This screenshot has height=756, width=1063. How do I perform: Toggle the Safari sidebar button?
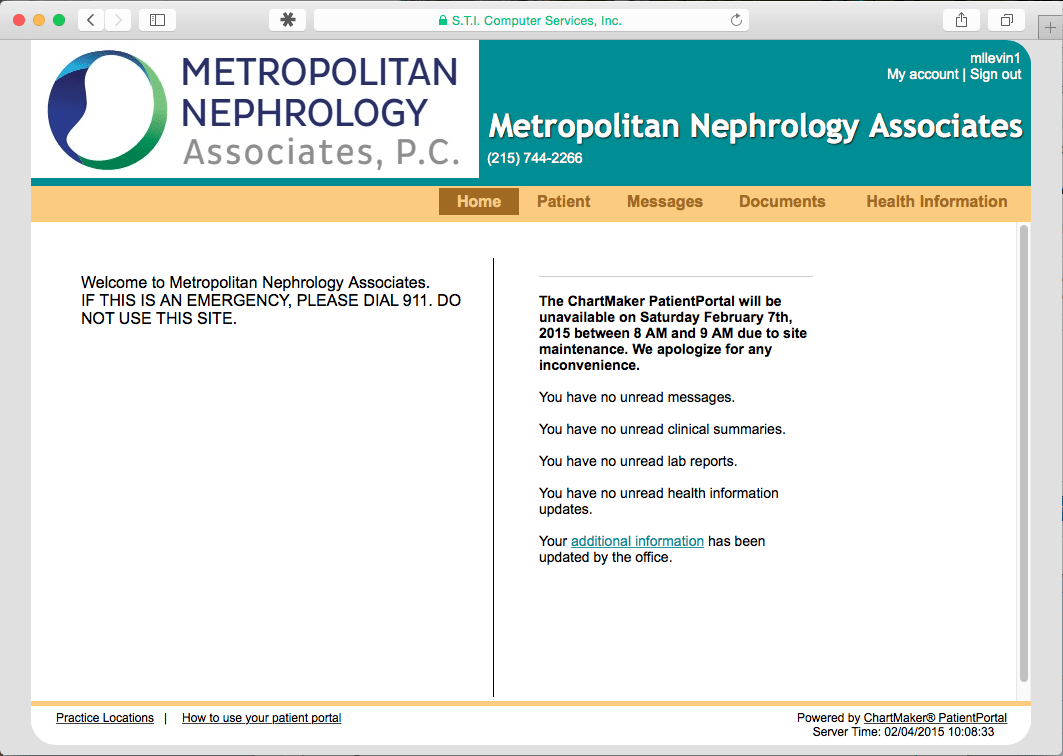point(157,20)
